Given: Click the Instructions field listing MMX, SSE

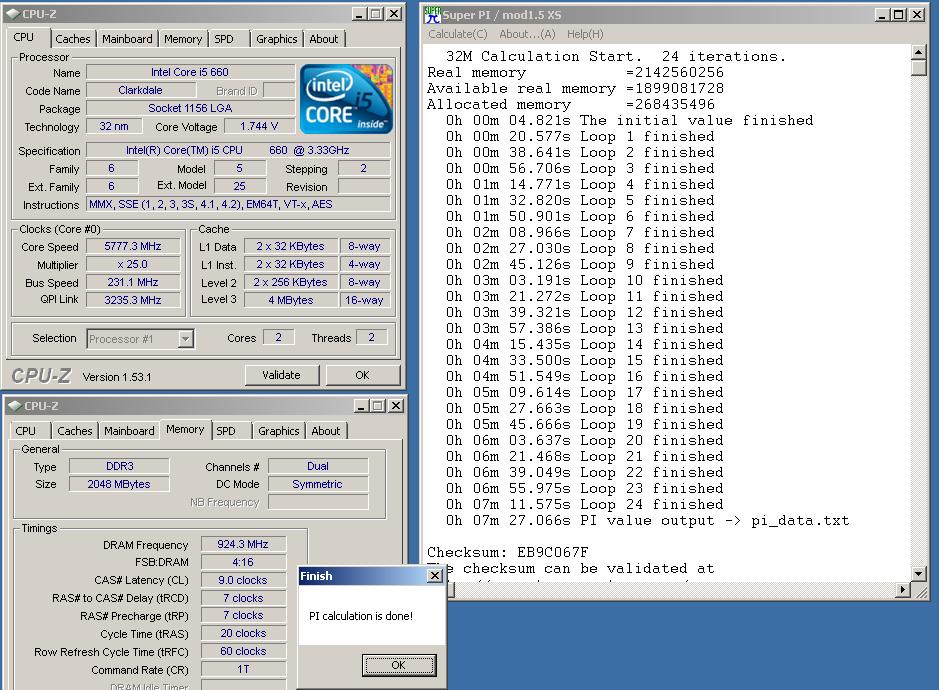Looking at the screenshot, I should pyautogui.click(x=238, y=204).
